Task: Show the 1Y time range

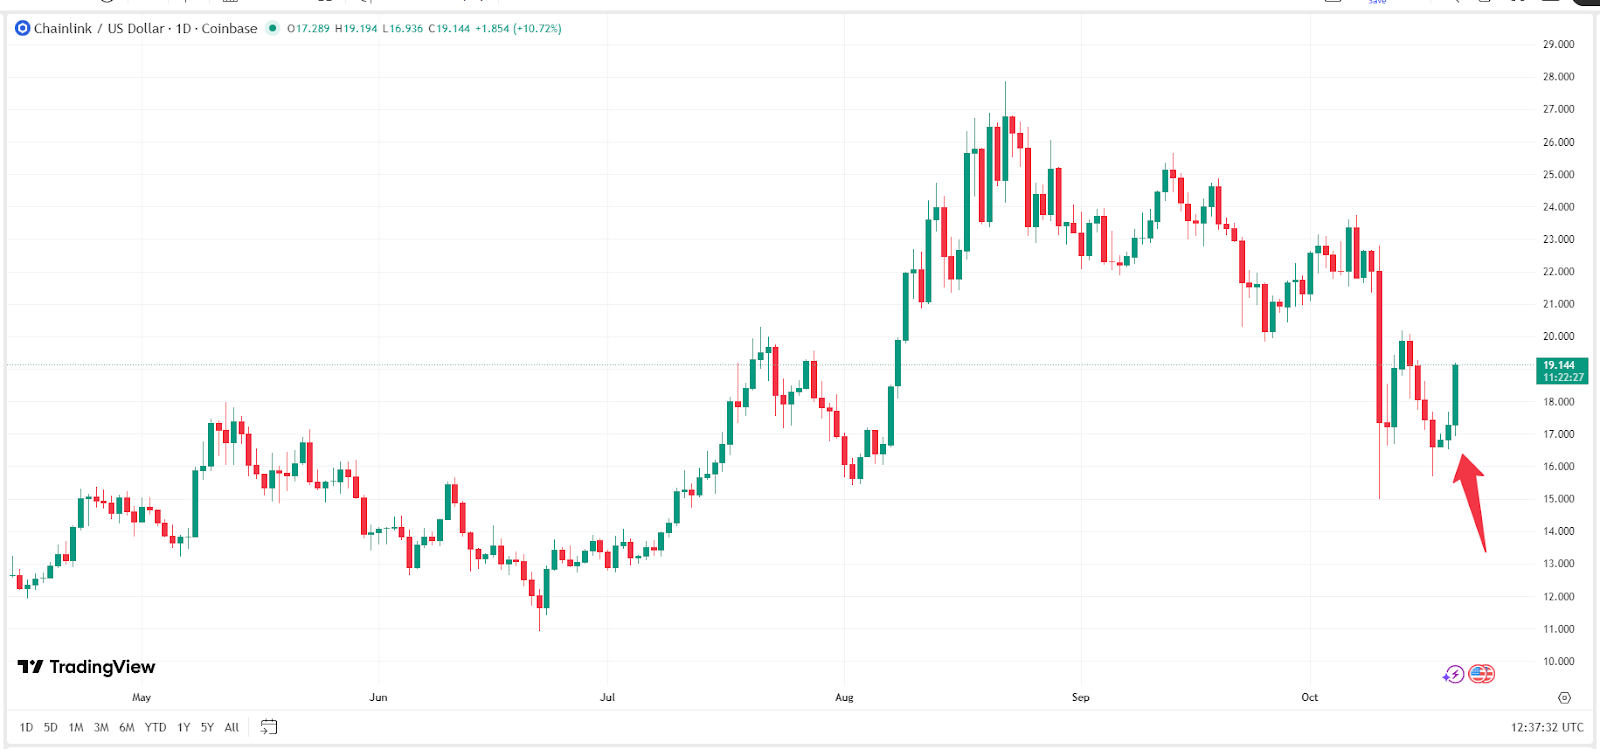Action: click(x=184, y=727)
